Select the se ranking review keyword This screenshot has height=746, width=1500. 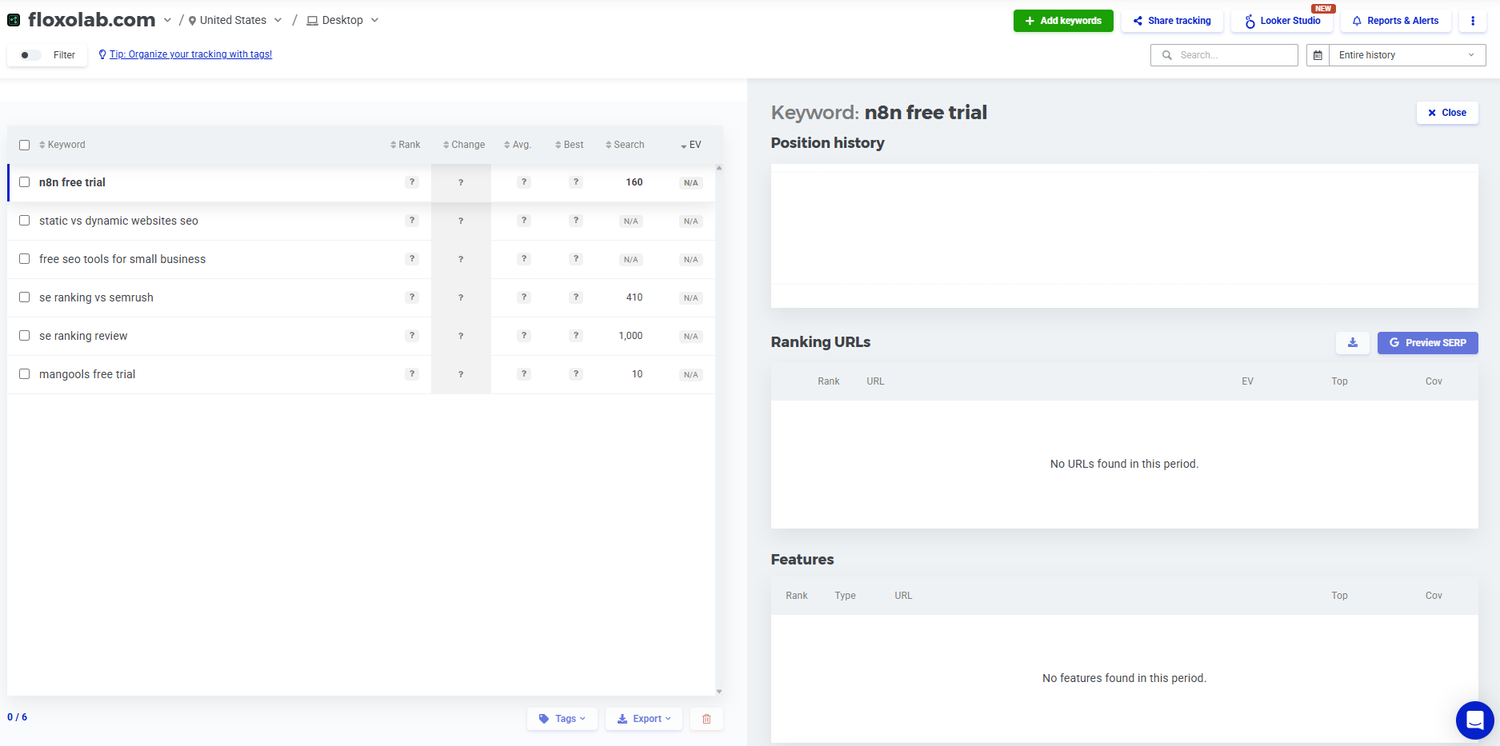(83, 336)
